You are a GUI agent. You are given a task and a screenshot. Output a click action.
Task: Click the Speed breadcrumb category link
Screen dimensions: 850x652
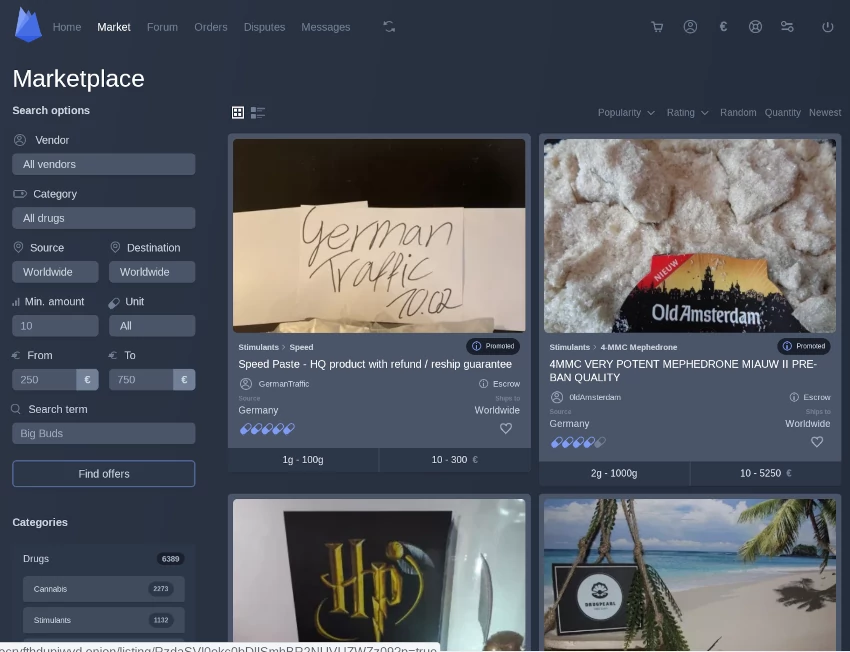coord(301,347)
